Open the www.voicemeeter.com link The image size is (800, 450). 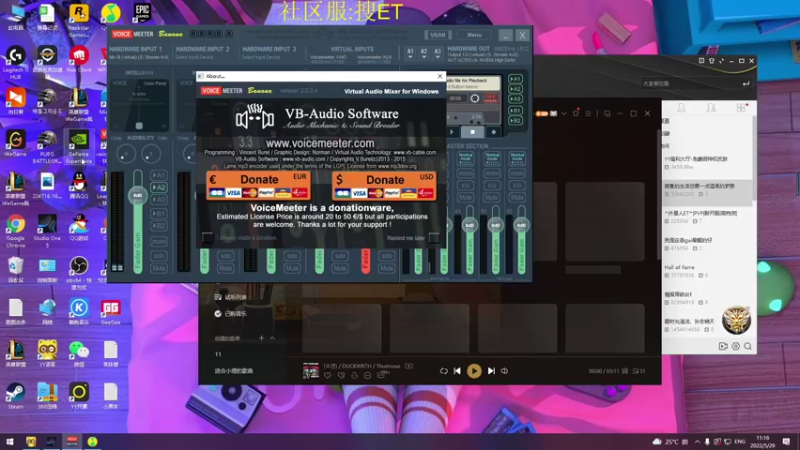[x=320, y=143]
